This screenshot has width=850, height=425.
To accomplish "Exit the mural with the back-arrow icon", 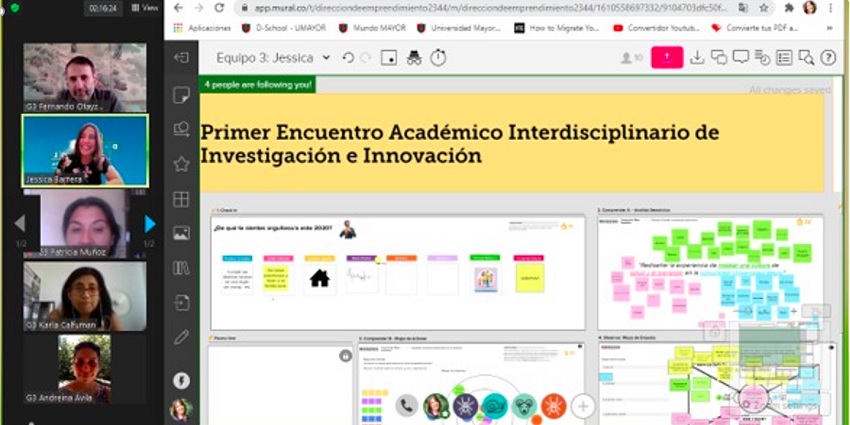I will pos(181,58).
